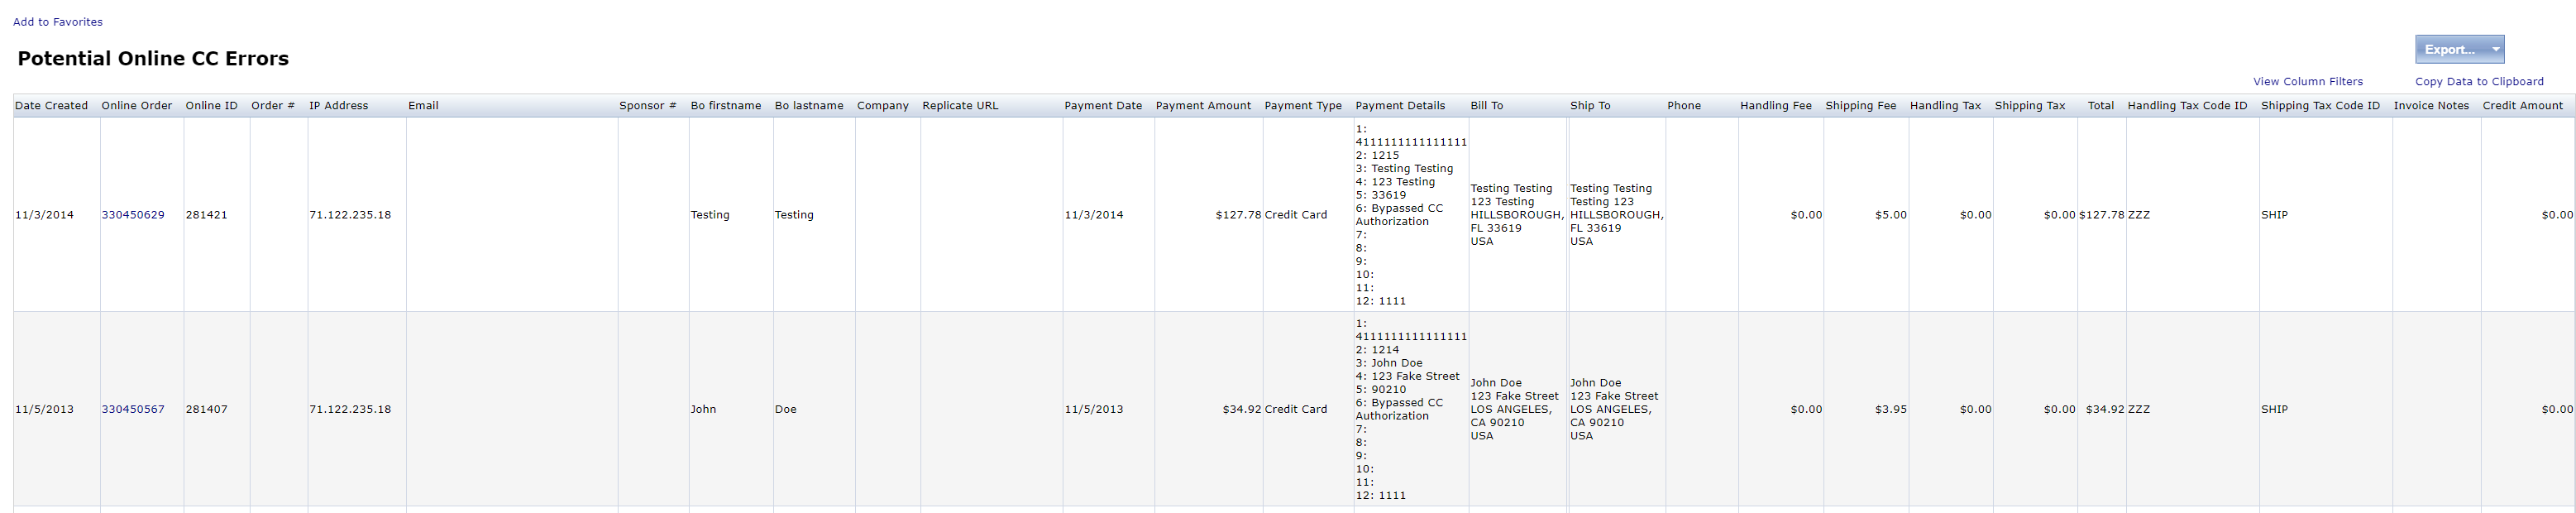
Task: Sort by Credit Amount column header
Action: (2521, 106)
